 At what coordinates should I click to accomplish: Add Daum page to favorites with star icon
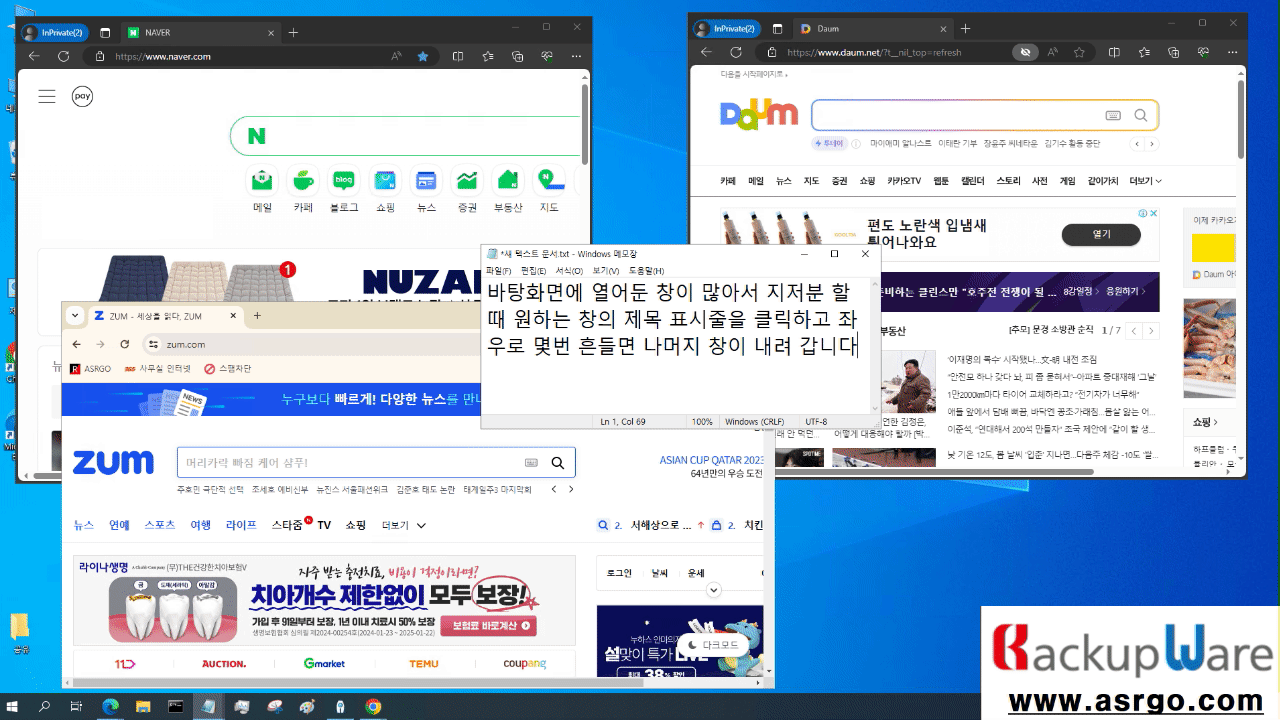click(x=1080, y=52)
